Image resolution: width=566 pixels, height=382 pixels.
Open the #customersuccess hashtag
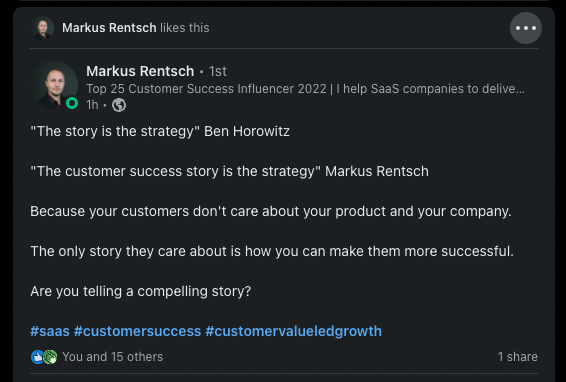[137, 331]
